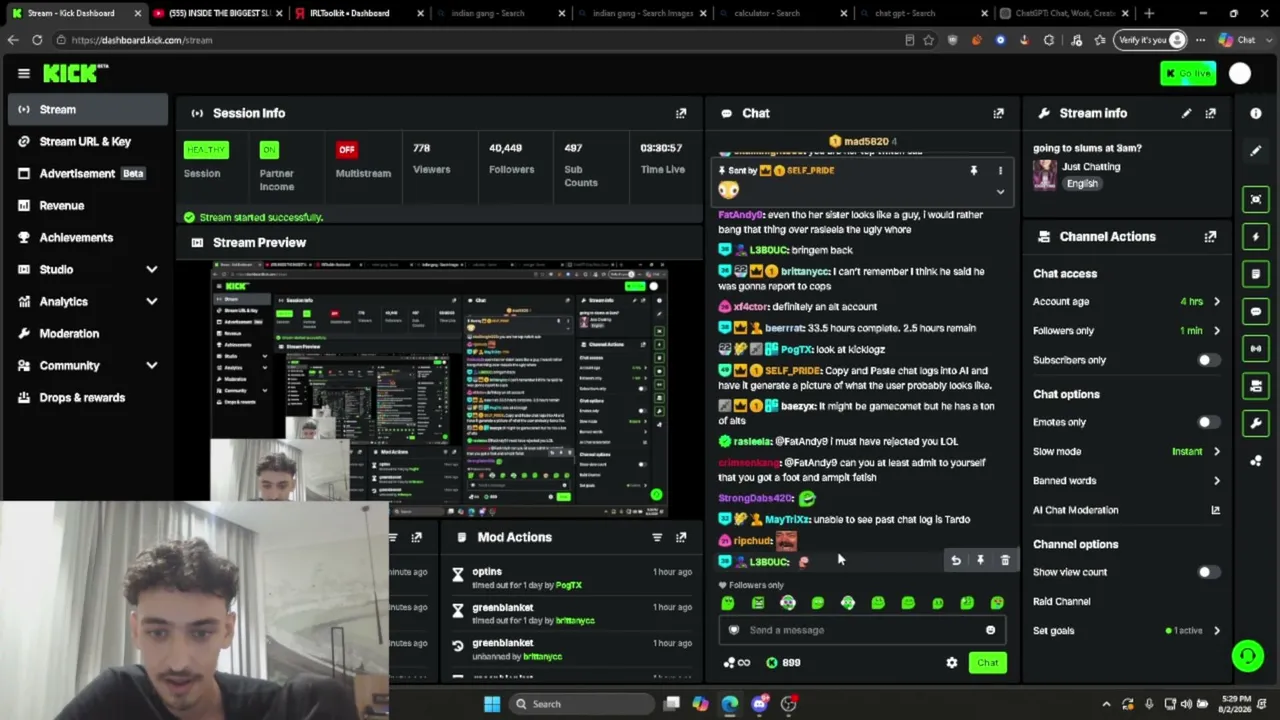Edit stream info with the pencil icon
Image resolution: width=1280 pixels, height=720 pixels.
coord(1186,113)
